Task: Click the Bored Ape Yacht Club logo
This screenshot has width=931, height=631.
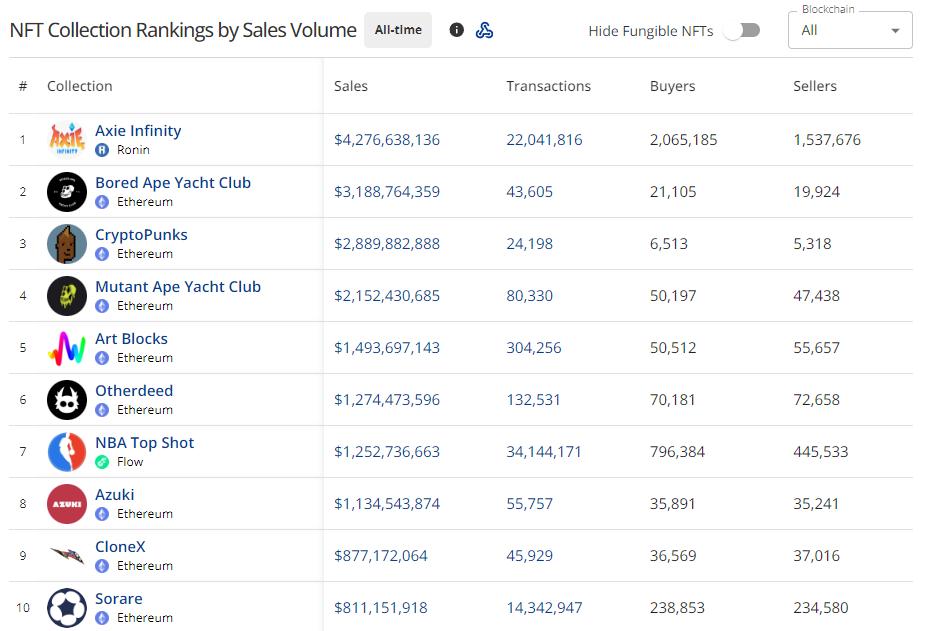Action: pyautogui.click(x=67, y=192)
